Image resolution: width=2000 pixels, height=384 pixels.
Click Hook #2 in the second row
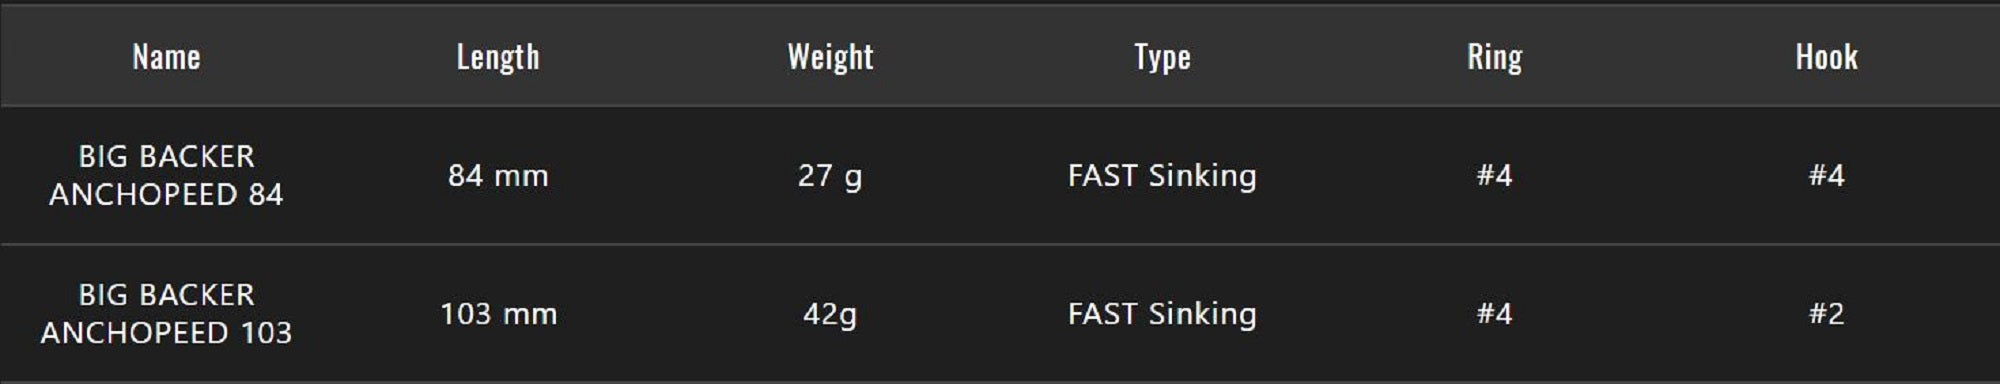[x=1826, y=314]
